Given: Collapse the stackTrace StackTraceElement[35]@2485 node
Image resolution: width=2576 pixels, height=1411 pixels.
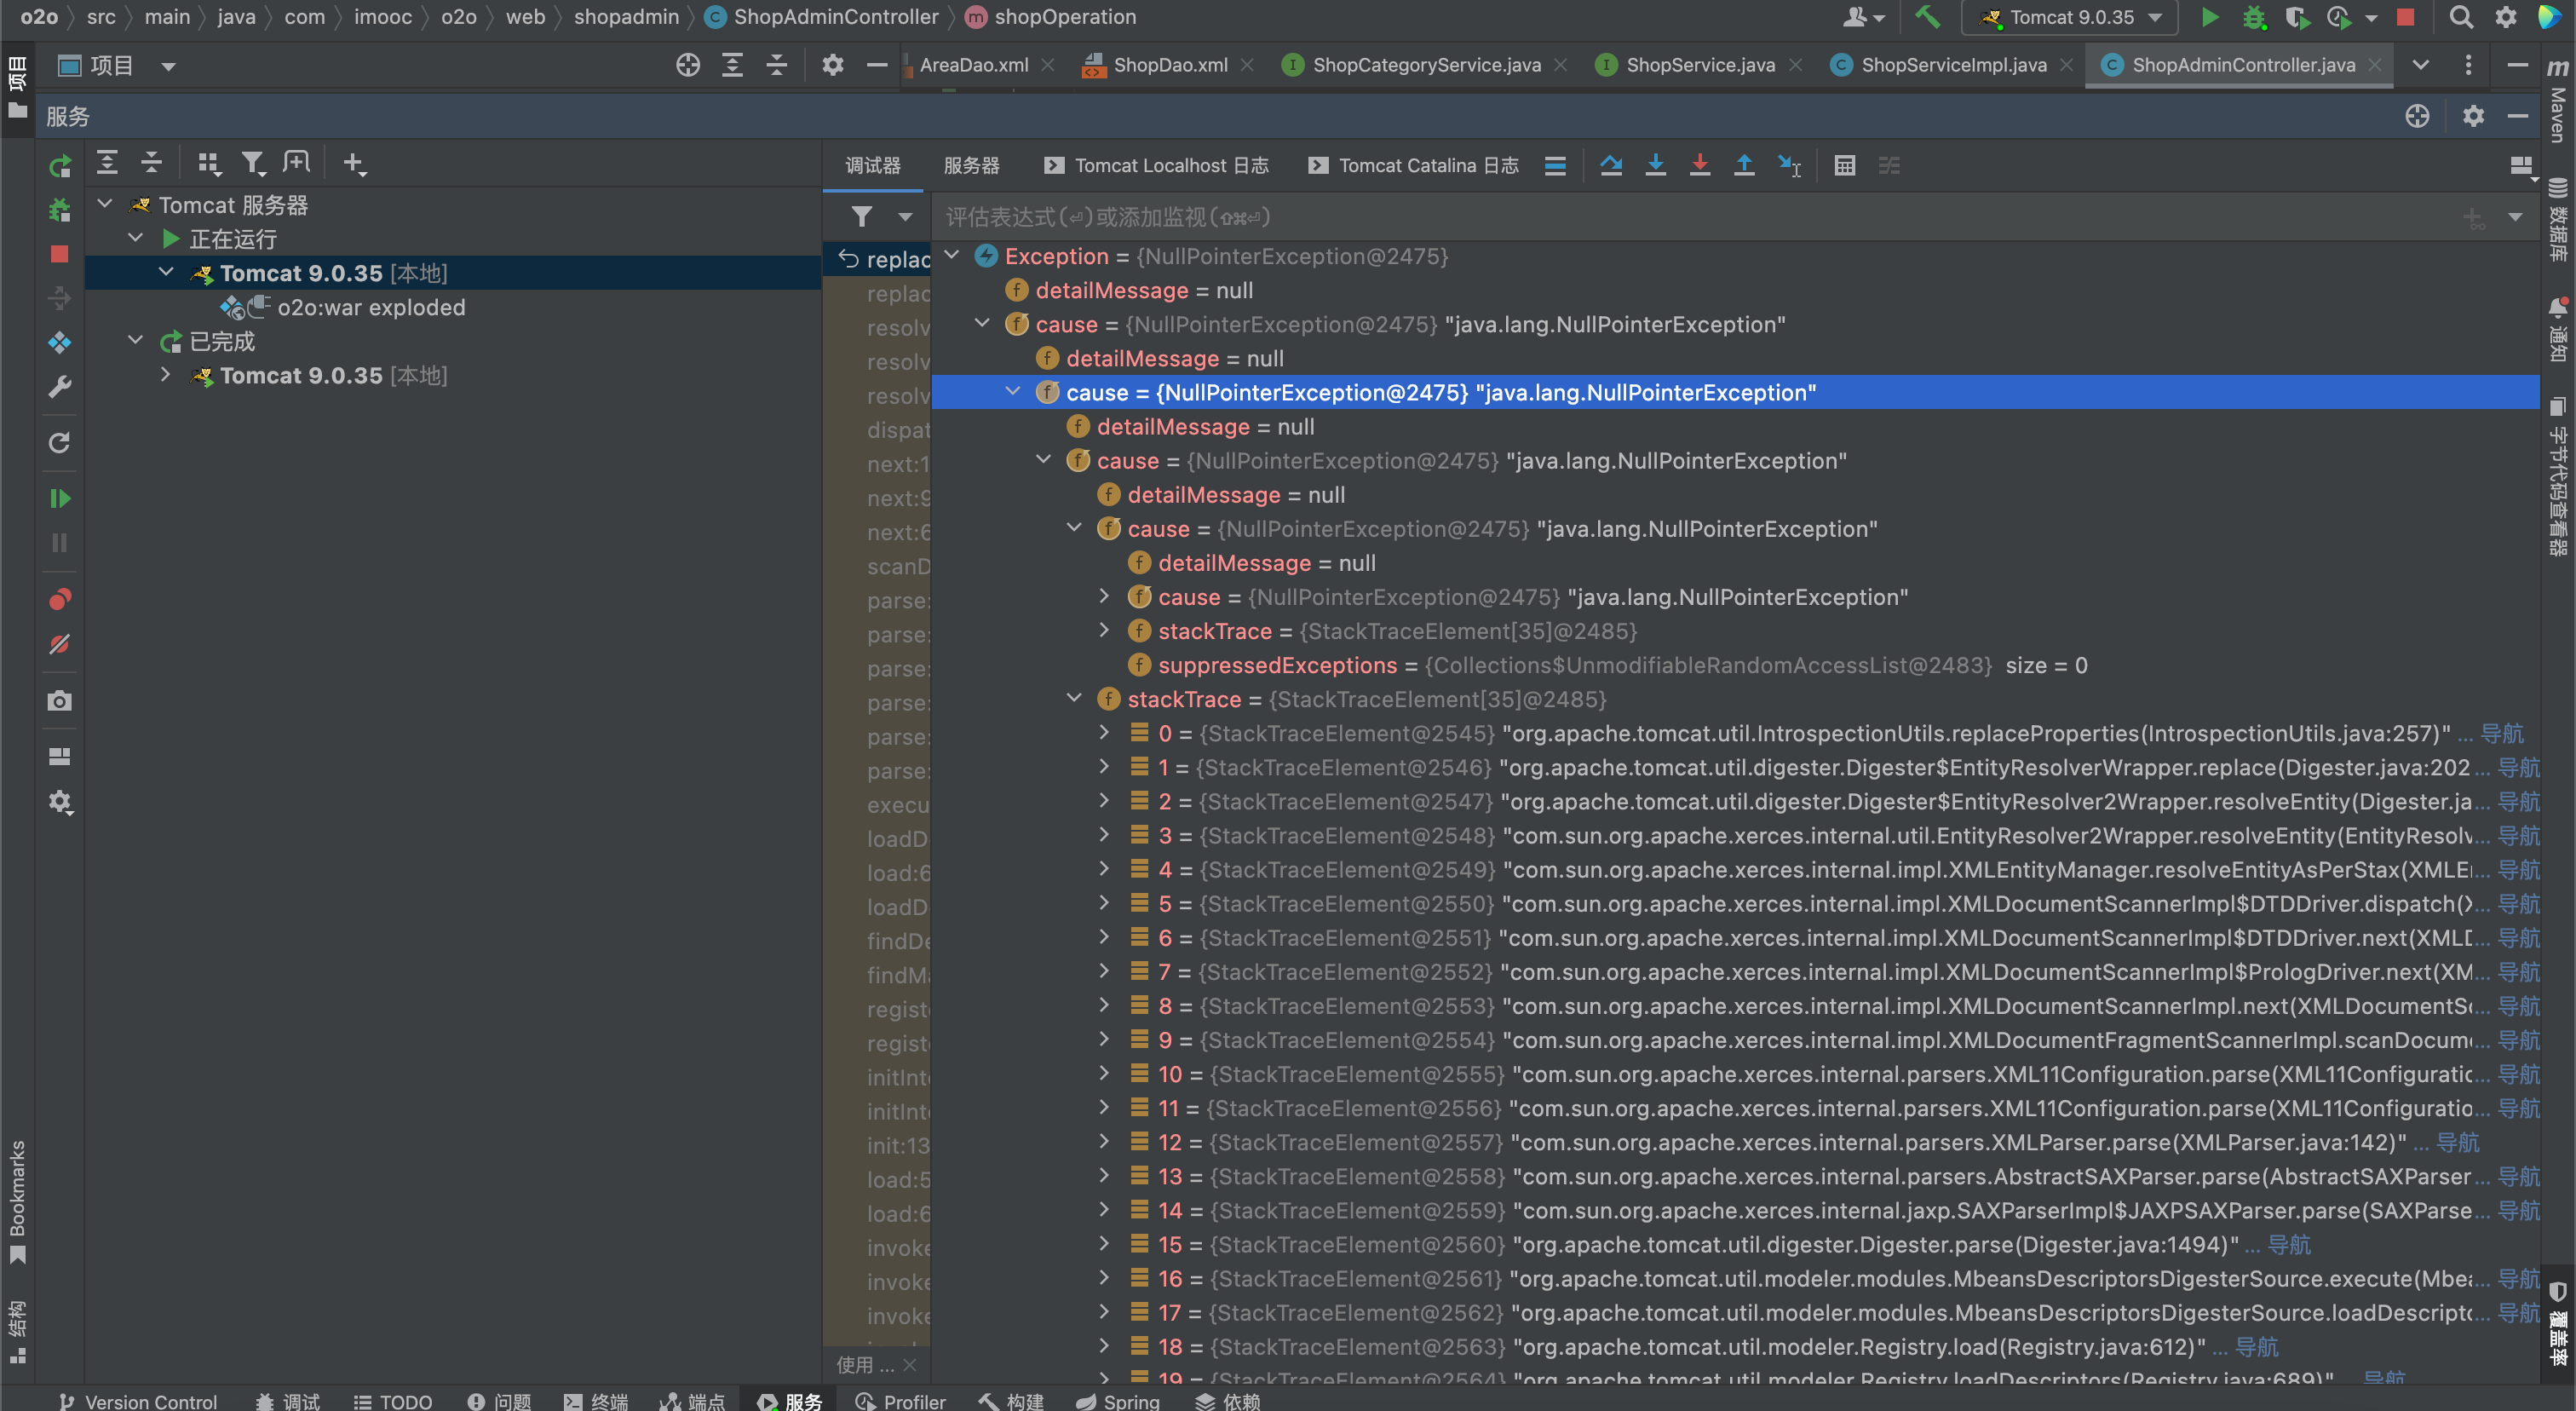Looking at the screenshot, I should [1075, 698].
